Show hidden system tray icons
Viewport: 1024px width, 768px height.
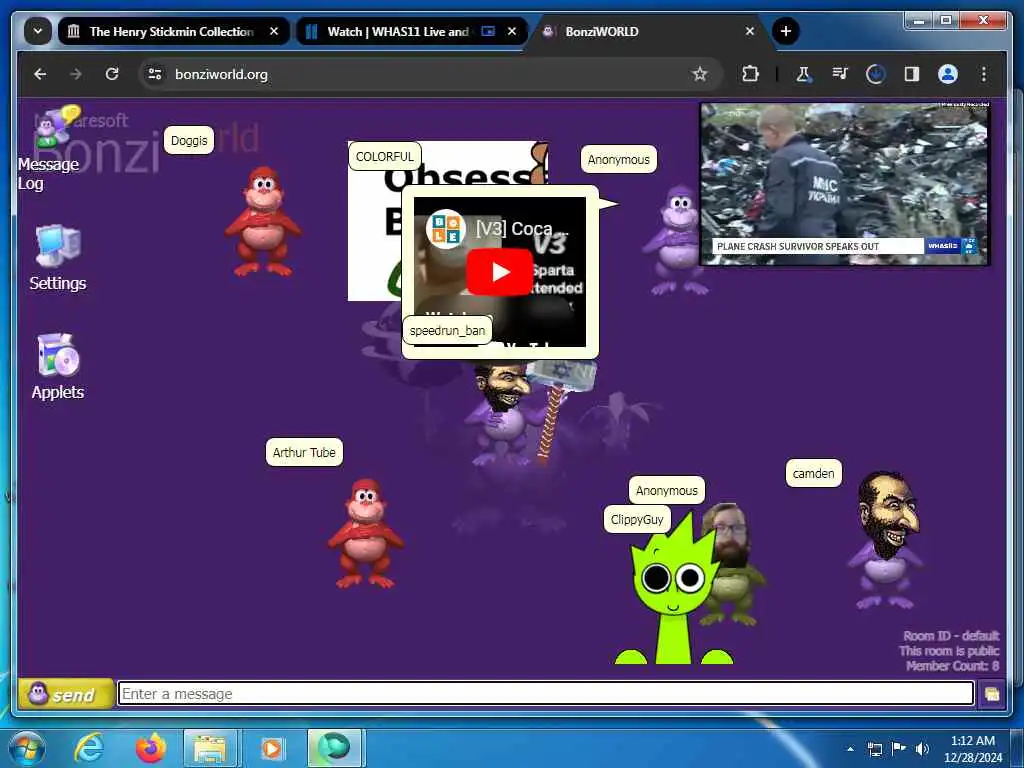[850, 749]
